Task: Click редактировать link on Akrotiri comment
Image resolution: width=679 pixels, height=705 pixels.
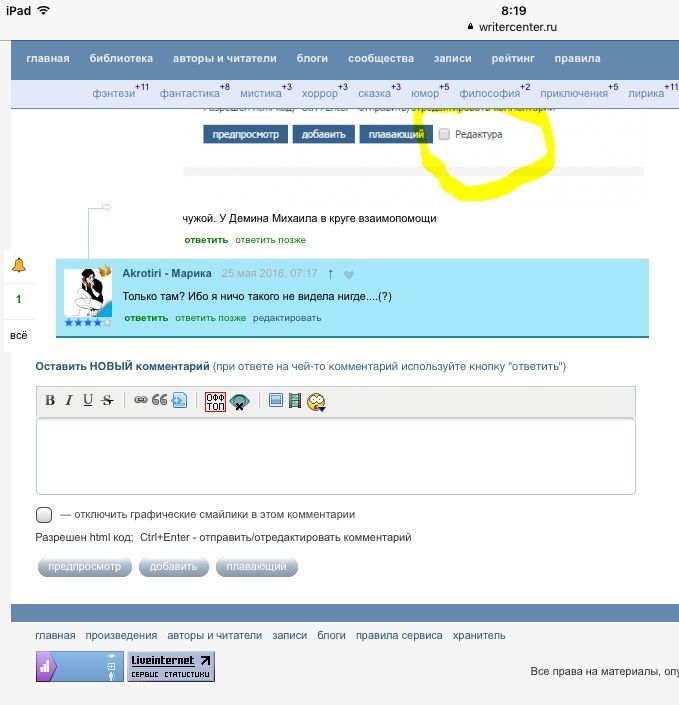Action: tap(287, 318)
